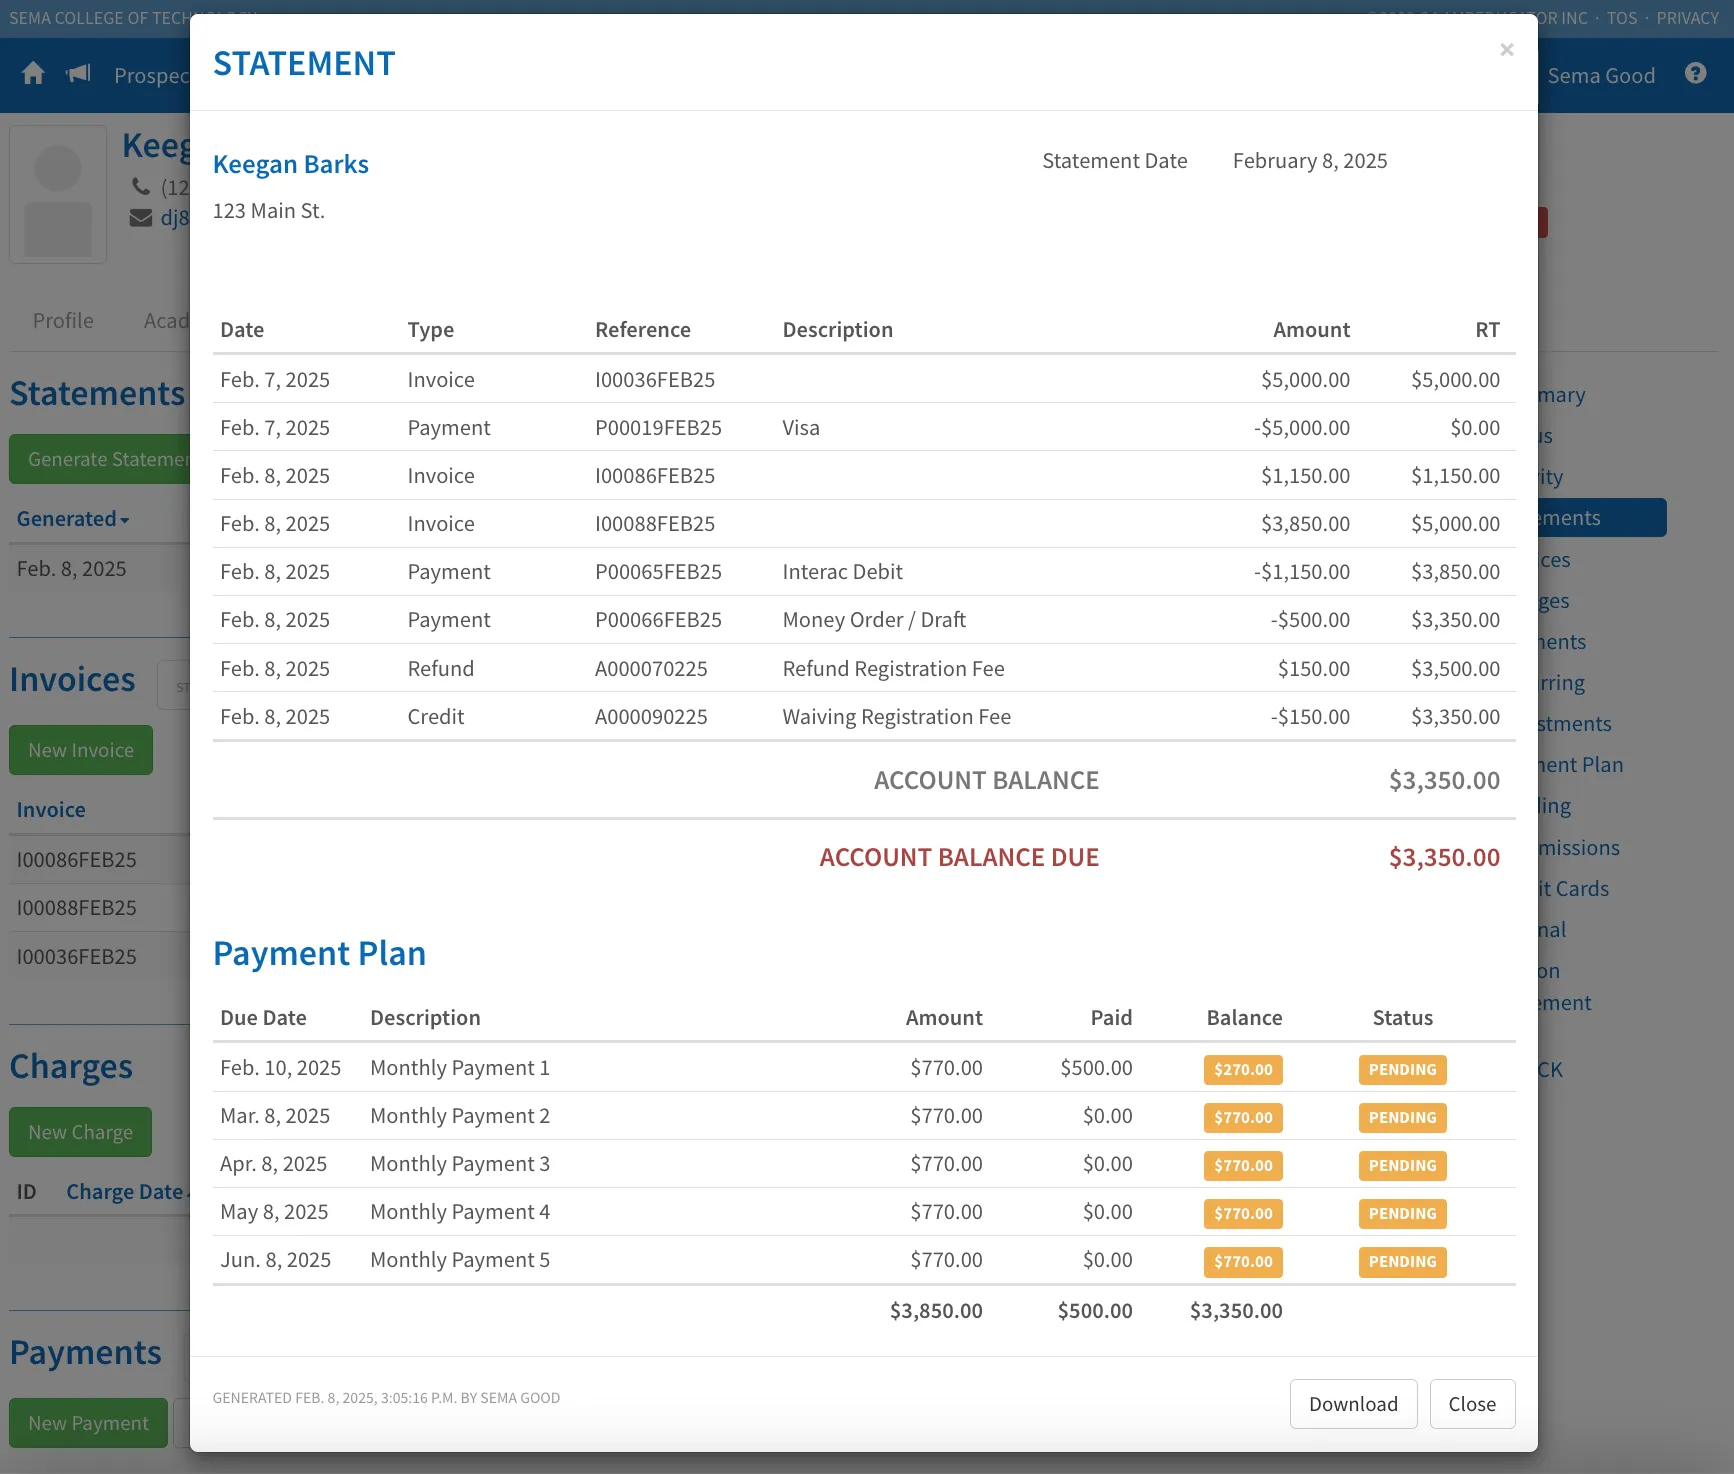Open invoice I00036FEB25 in Invoices list
The width and height of the screenshot is (1734, 1474).
coord(76,957)
